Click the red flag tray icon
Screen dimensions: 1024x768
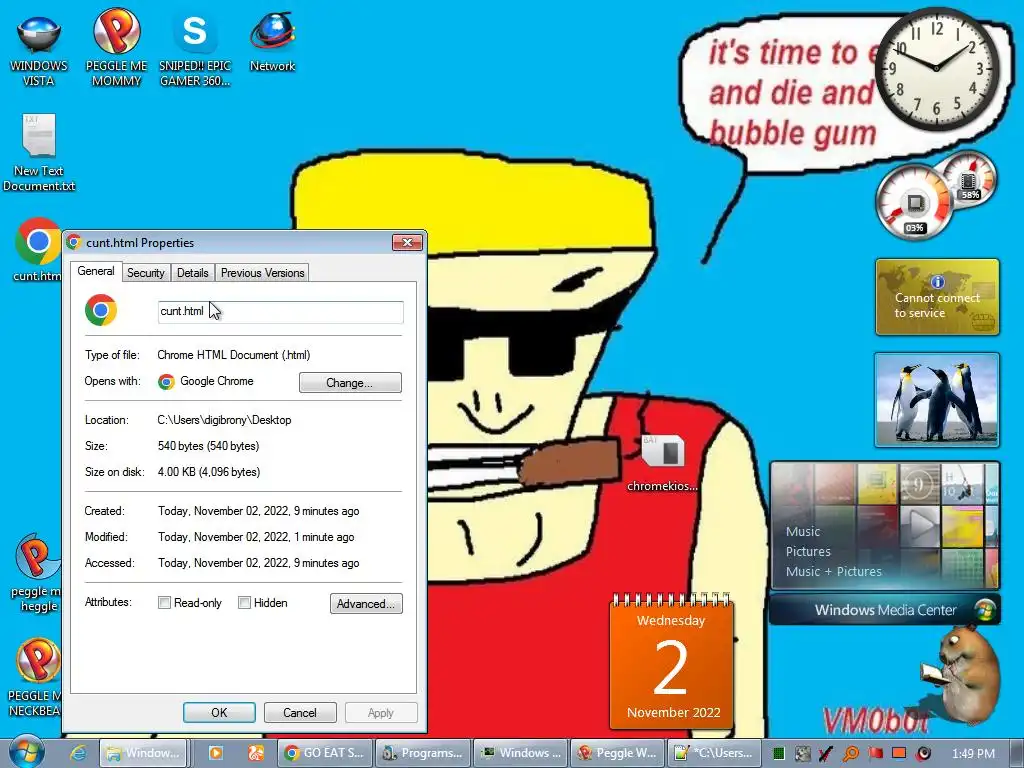[x=875, y=754]
